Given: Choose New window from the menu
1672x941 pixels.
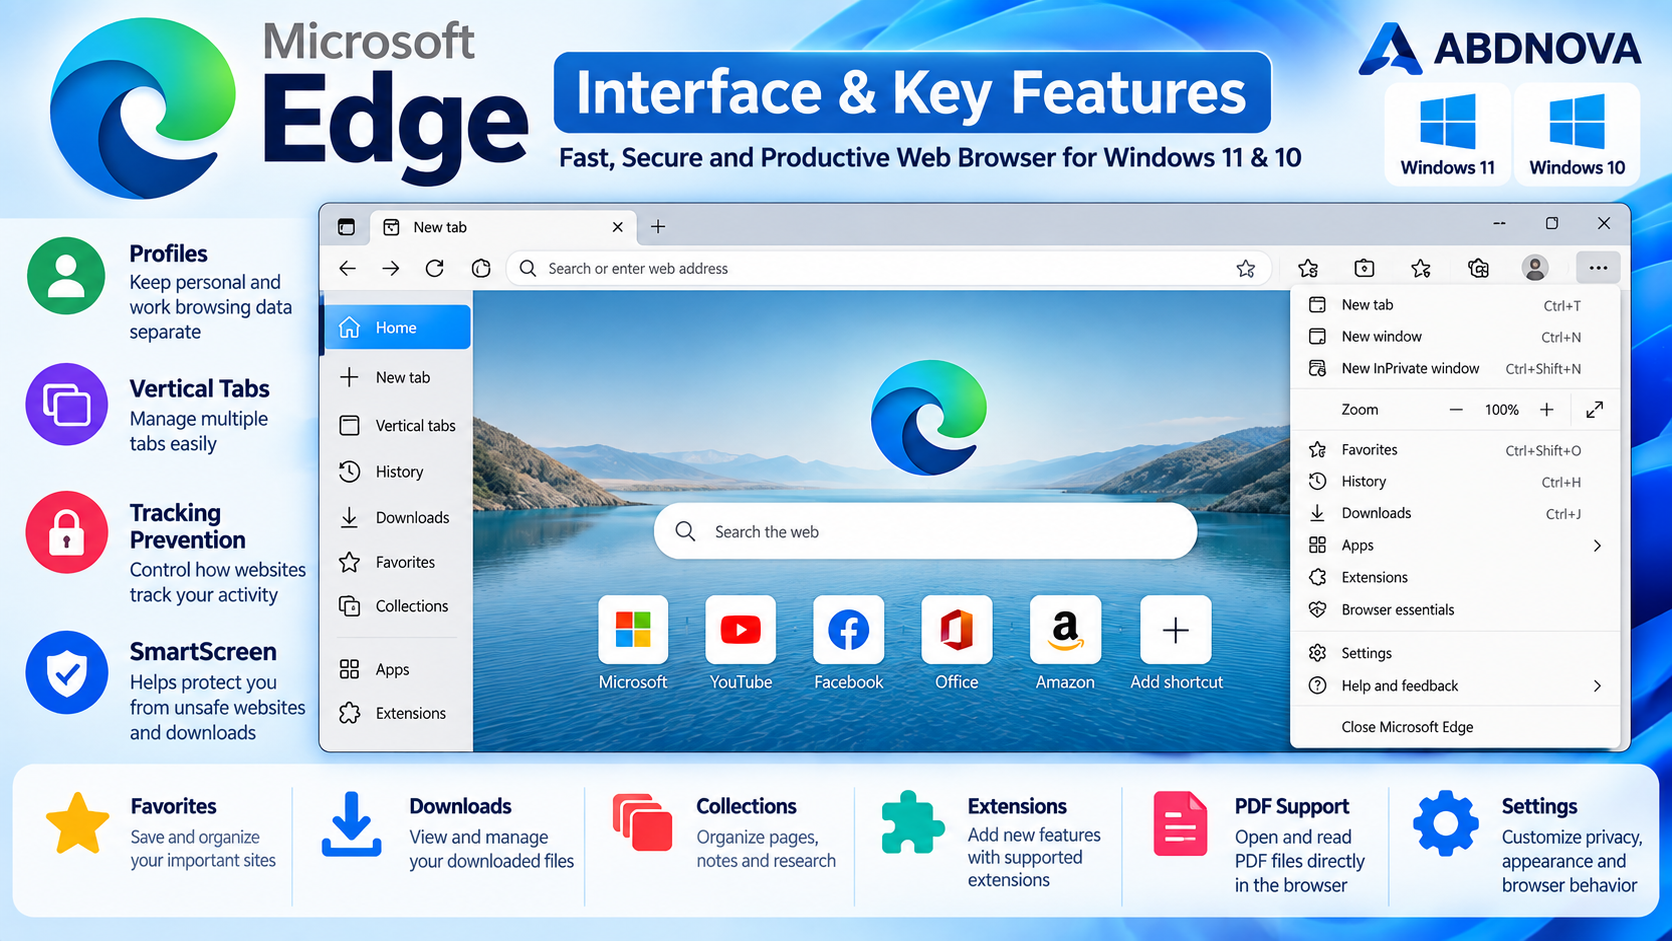Looking at the screenshot, I should click(x=1455, y=337).
